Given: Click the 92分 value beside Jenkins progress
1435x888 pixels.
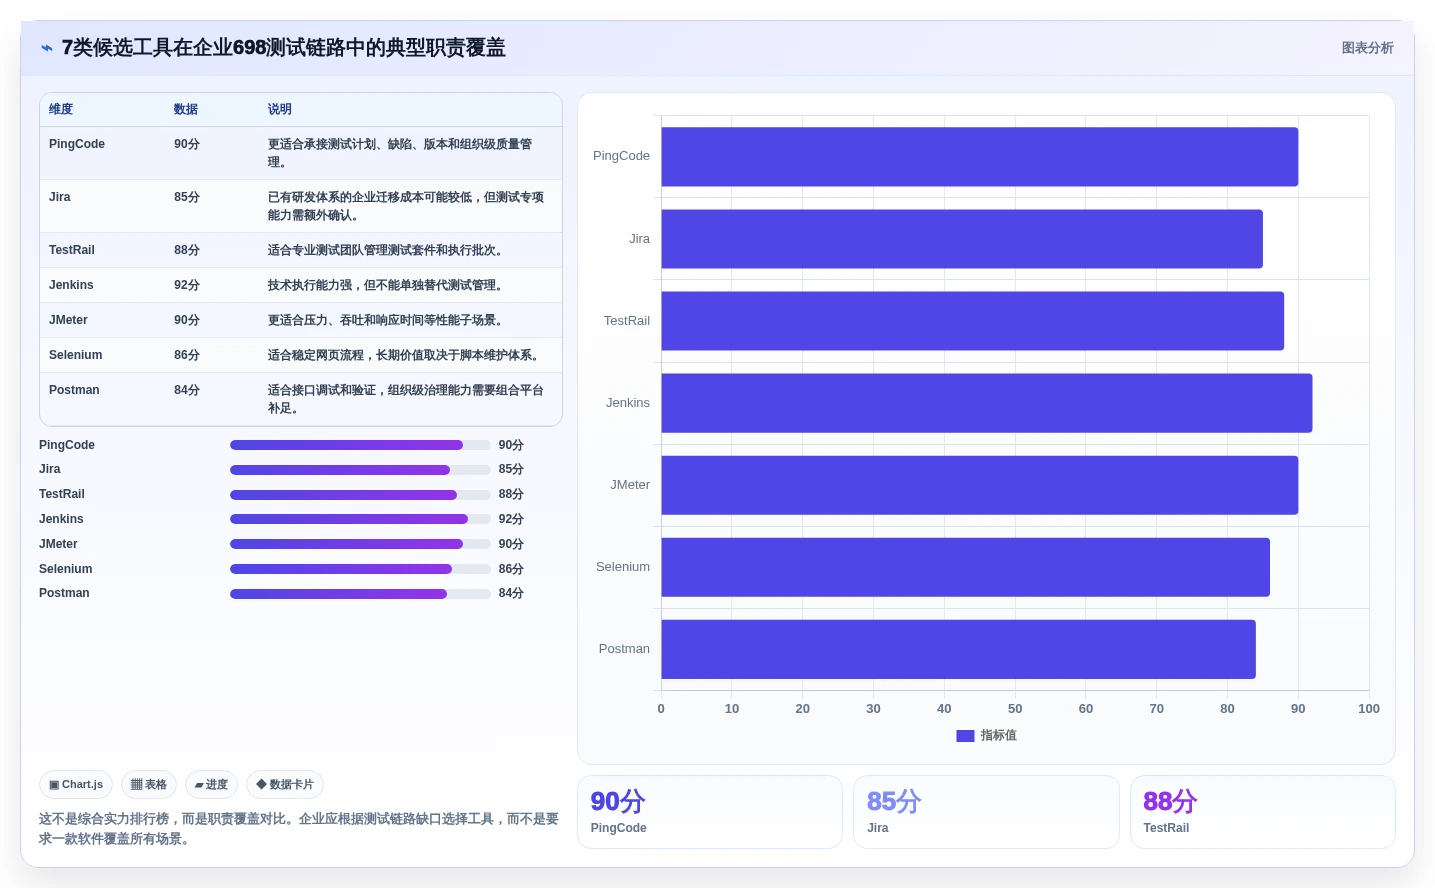Looking at the screenshot, I should (511, 519).
